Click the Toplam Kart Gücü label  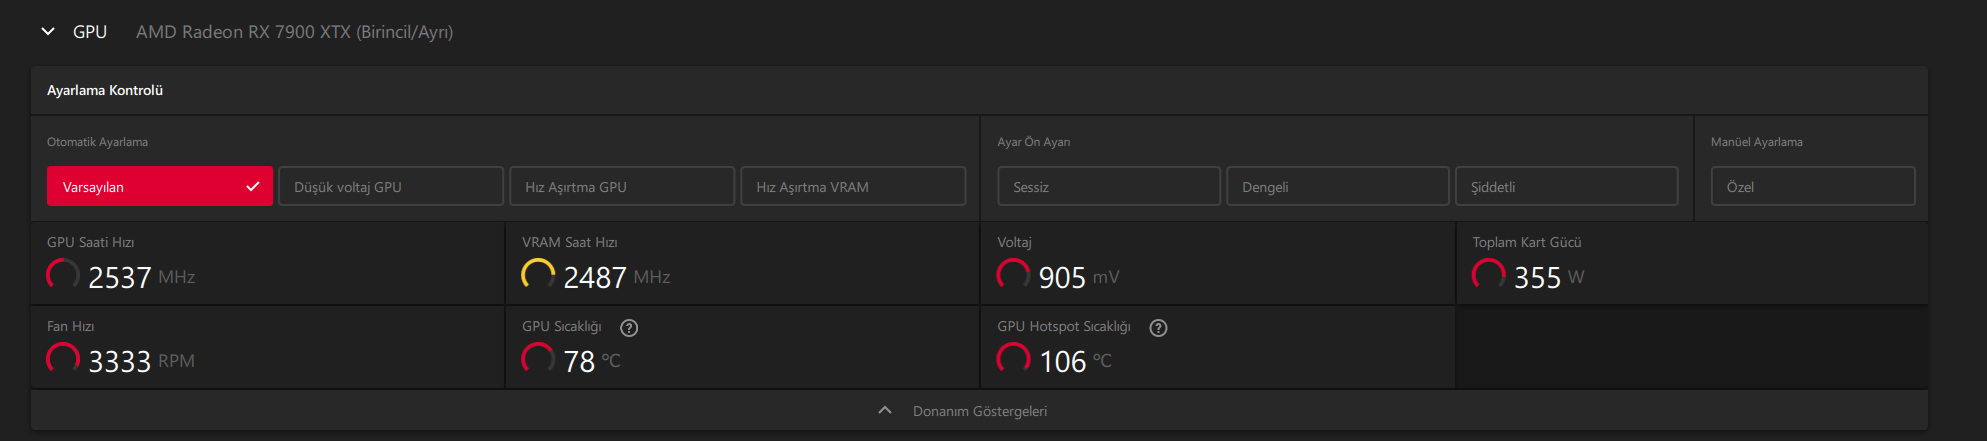click(1526, 242)
